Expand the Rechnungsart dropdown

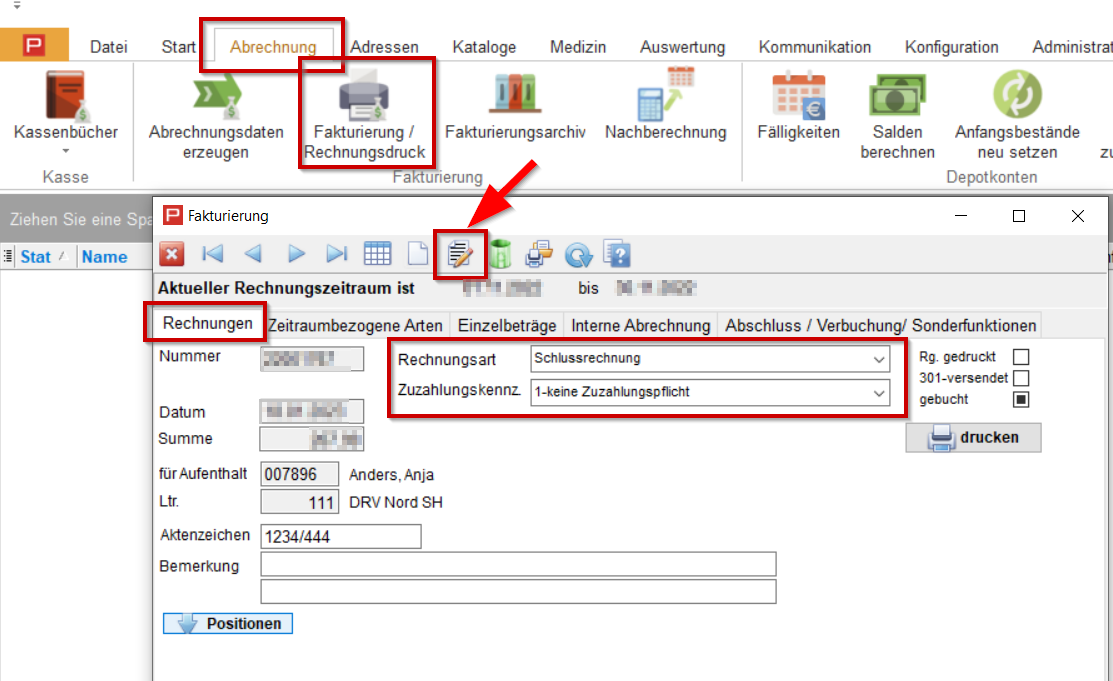coord(878,358)
